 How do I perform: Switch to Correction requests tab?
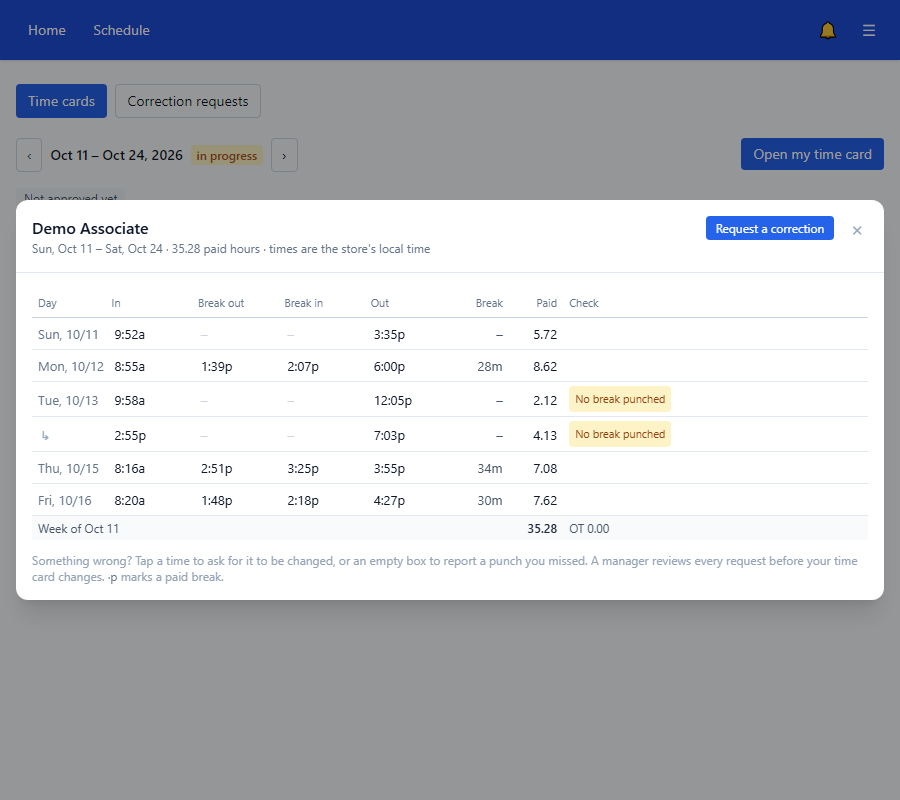(x=188, y=101)
